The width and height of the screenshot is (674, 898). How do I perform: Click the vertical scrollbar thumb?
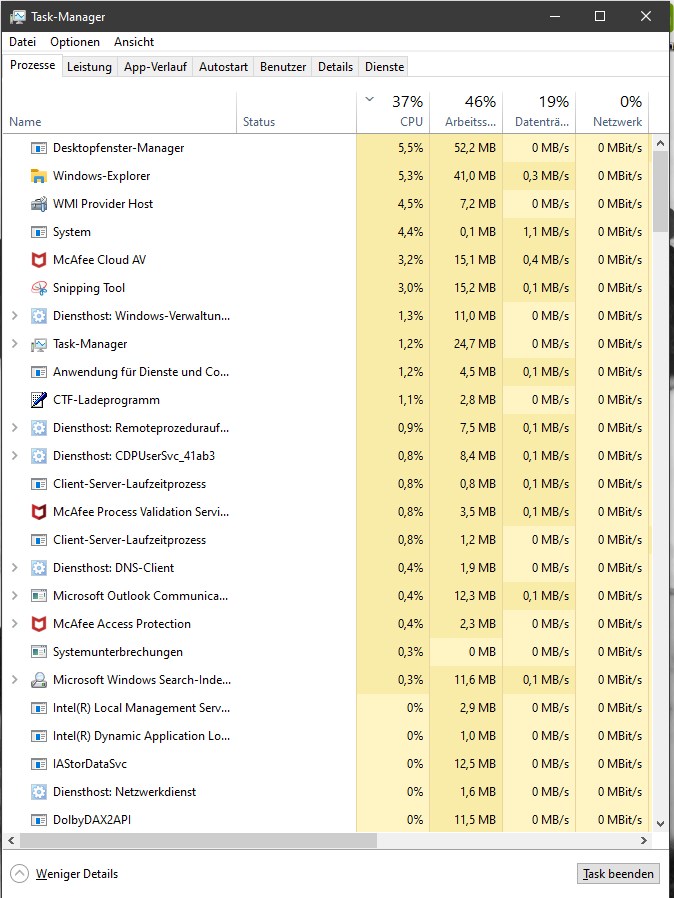tap(660, 191)
